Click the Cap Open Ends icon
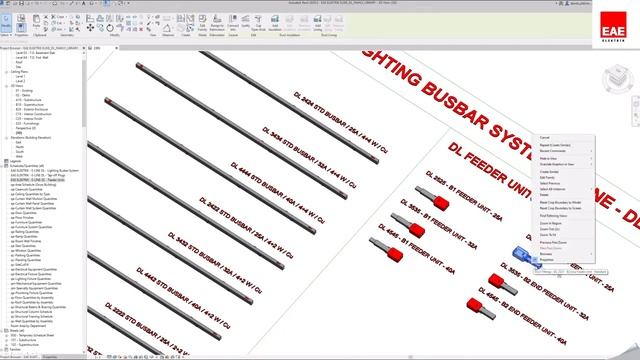This screenshot has height=360, width=640. (258, 23)
